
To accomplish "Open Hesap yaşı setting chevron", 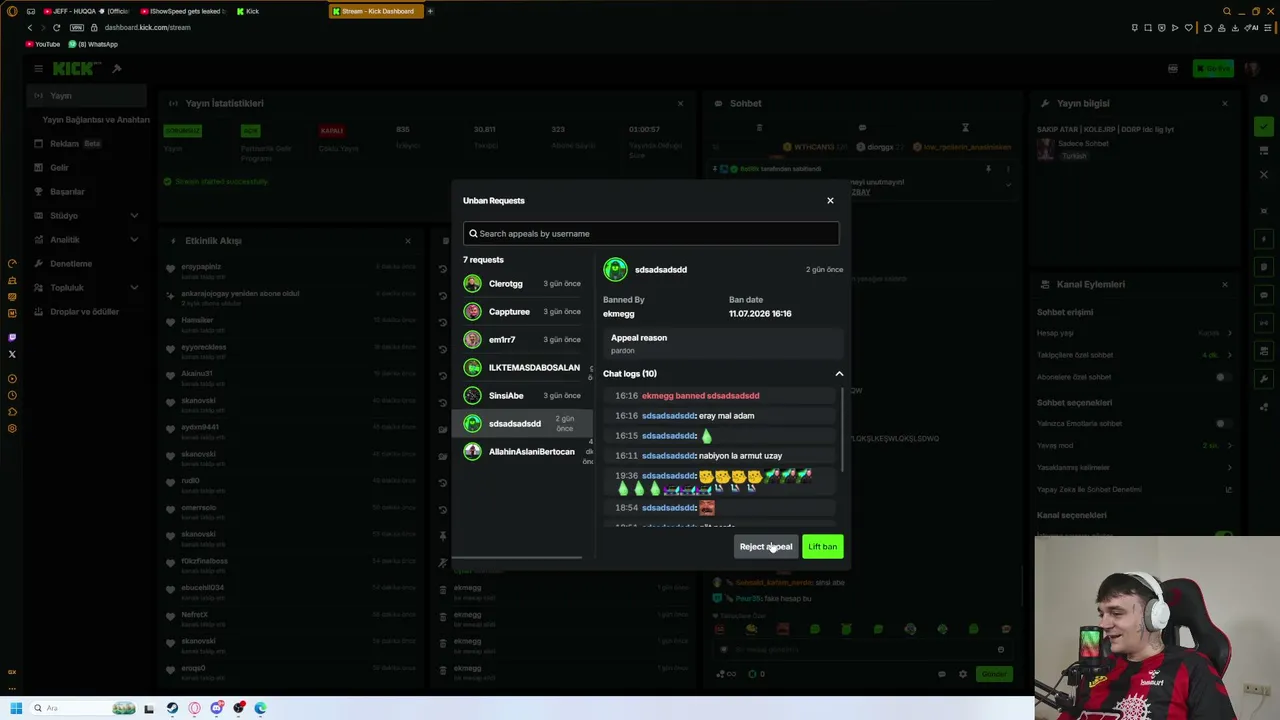I will tap(1229, 333).
